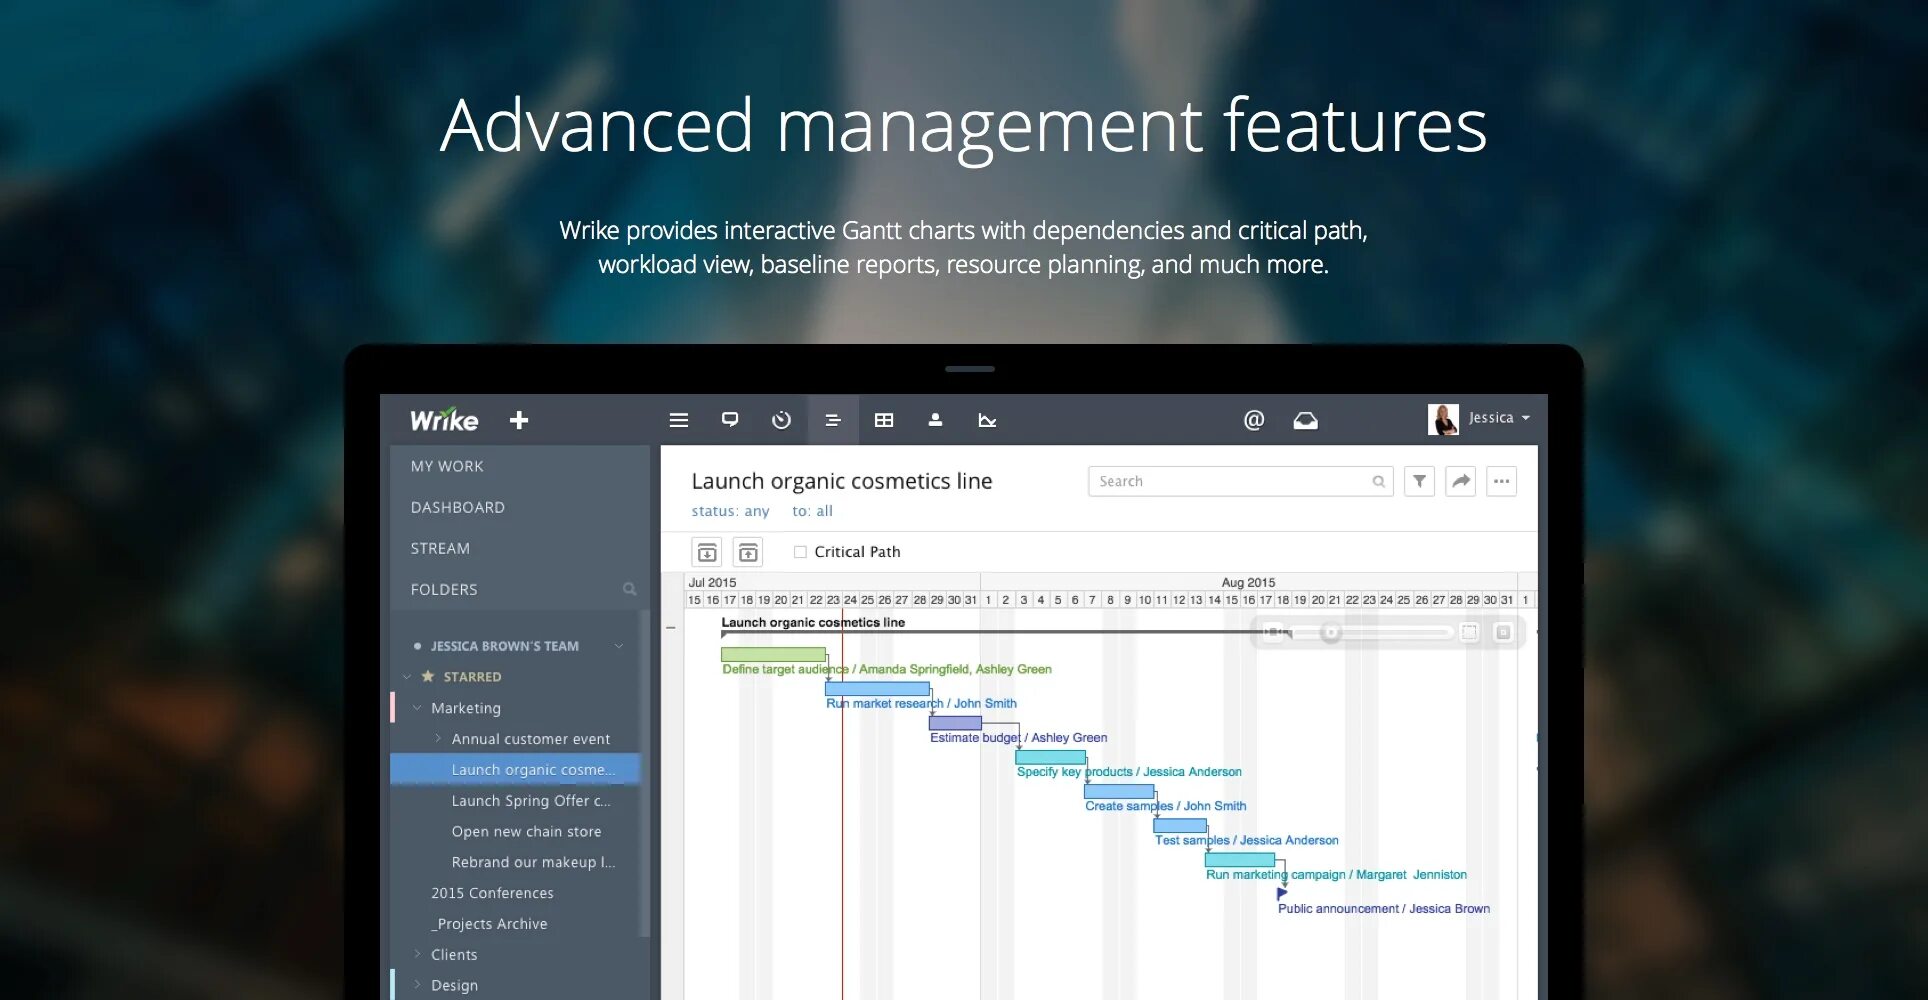Open the @ mentions icon

[x=1254, y=420]
